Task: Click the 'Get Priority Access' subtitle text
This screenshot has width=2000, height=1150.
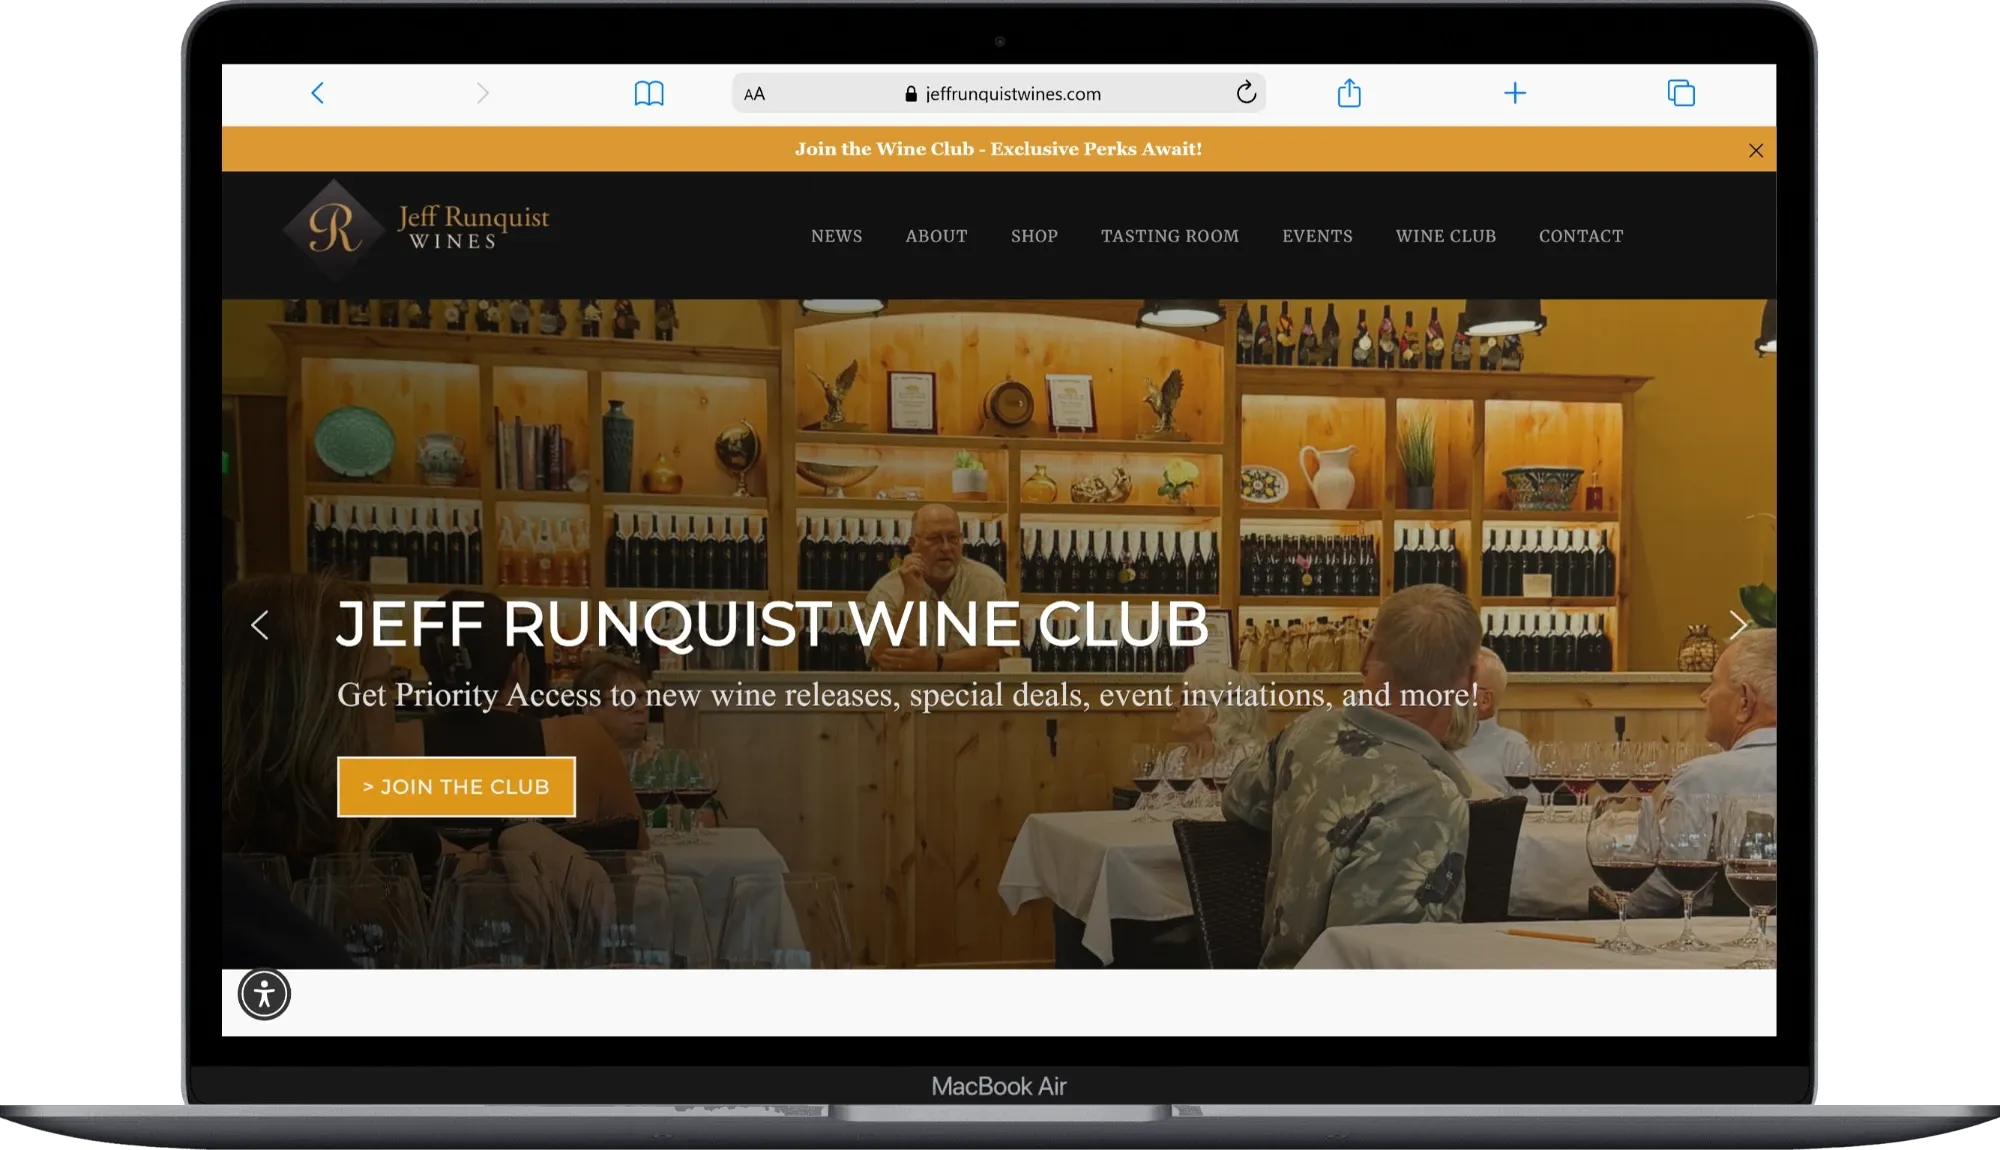Action: [x=907, y=694]
